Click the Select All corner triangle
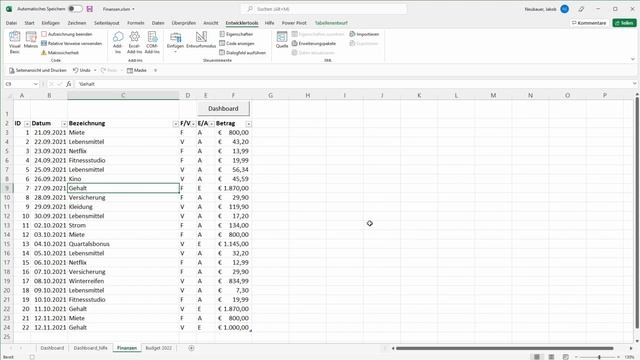Screen dimensions: 640x360 pyautogui.click(x=9, y=96)
